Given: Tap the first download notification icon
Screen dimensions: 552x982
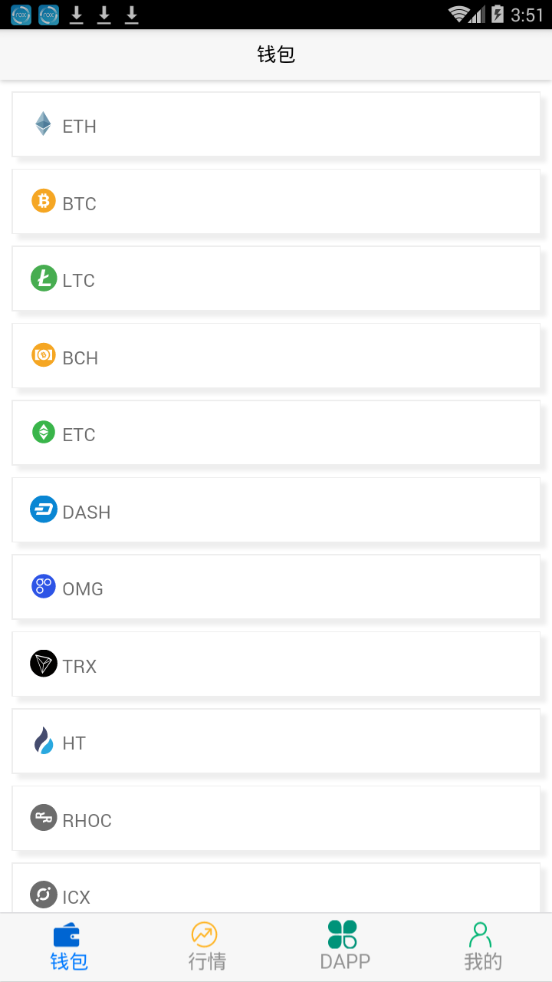Looking at the screenshot, I should click(x=76, y=14).
